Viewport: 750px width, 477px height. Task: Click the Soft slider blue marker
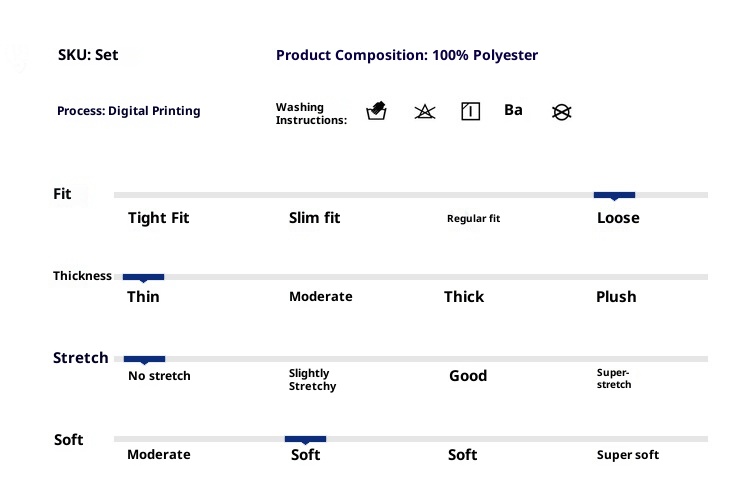(x=305, y=439)
